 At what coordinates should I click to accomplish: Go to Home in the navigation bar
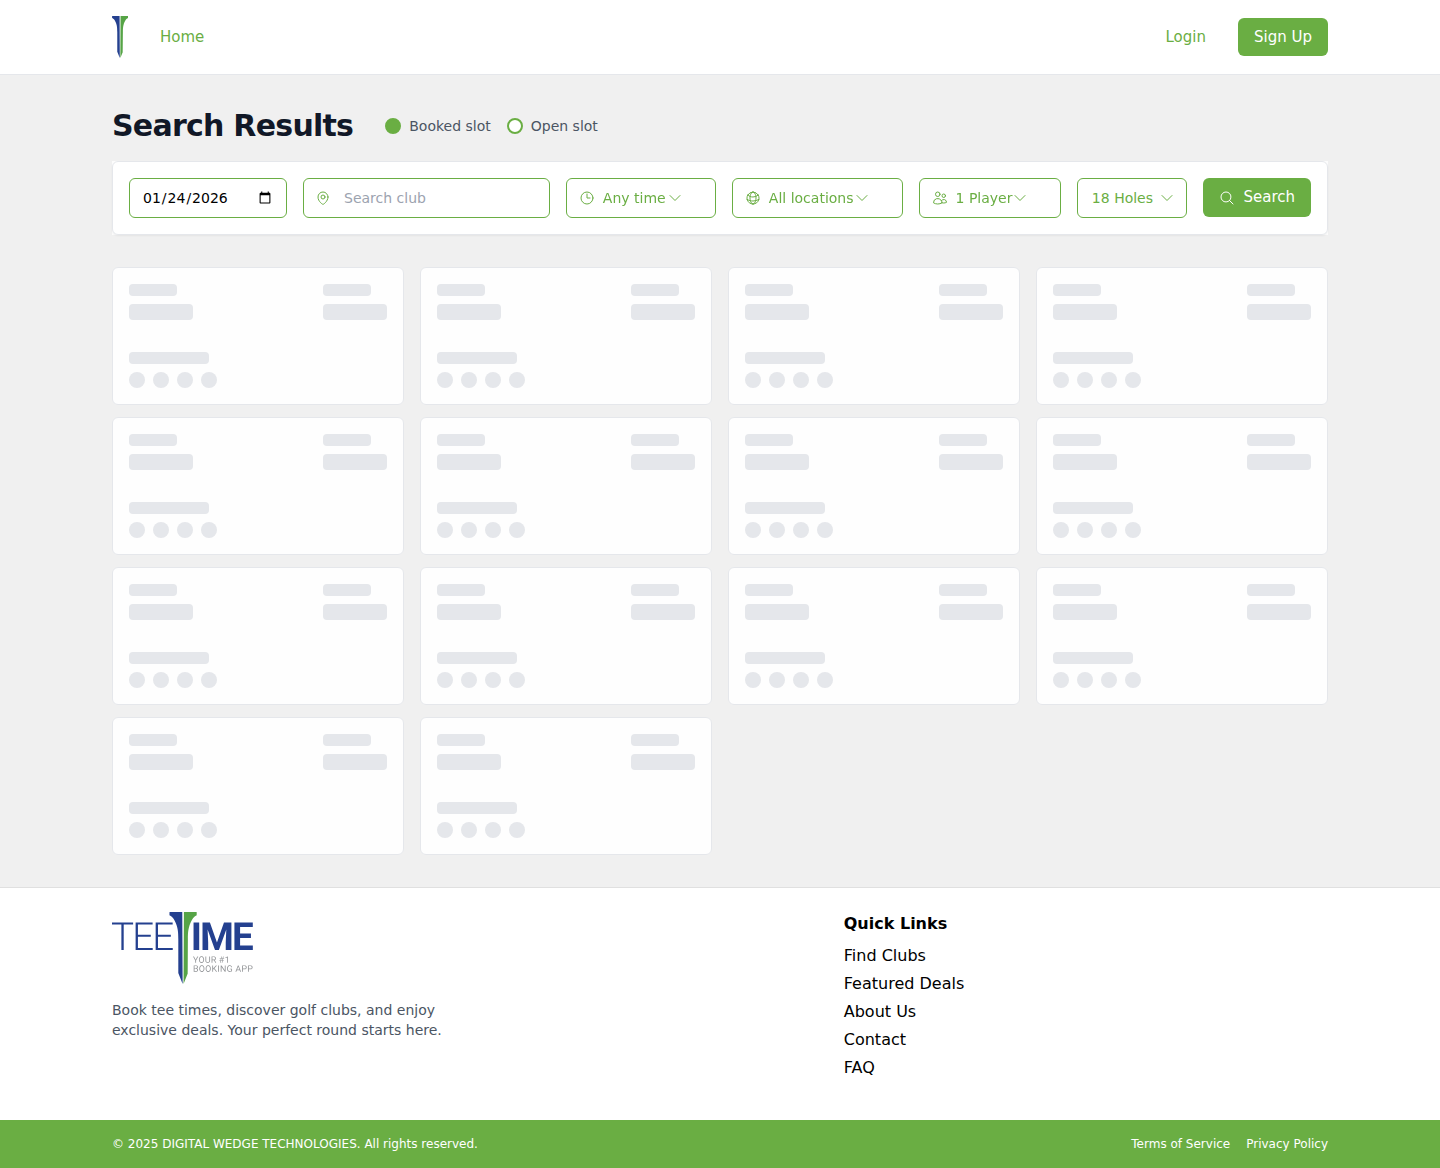click(x=182, y=37)
